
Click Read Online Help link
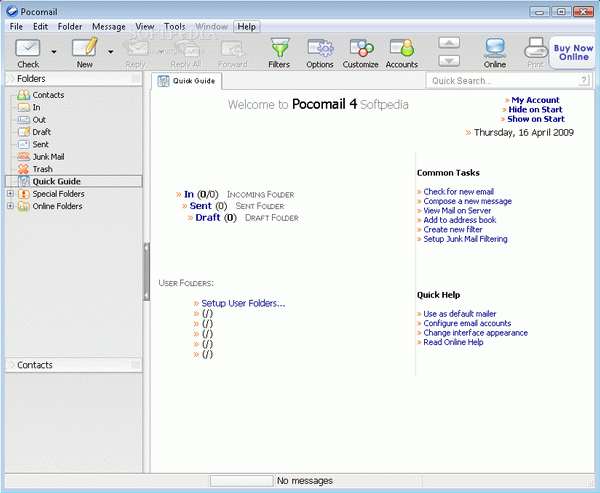tap(453, 342)
